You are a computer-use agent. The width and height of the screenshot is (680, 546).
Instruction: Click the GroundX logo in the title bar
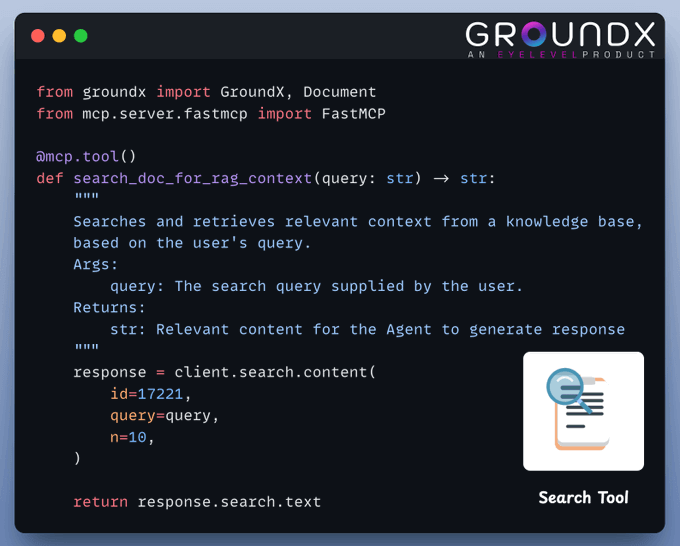[560, 34]
